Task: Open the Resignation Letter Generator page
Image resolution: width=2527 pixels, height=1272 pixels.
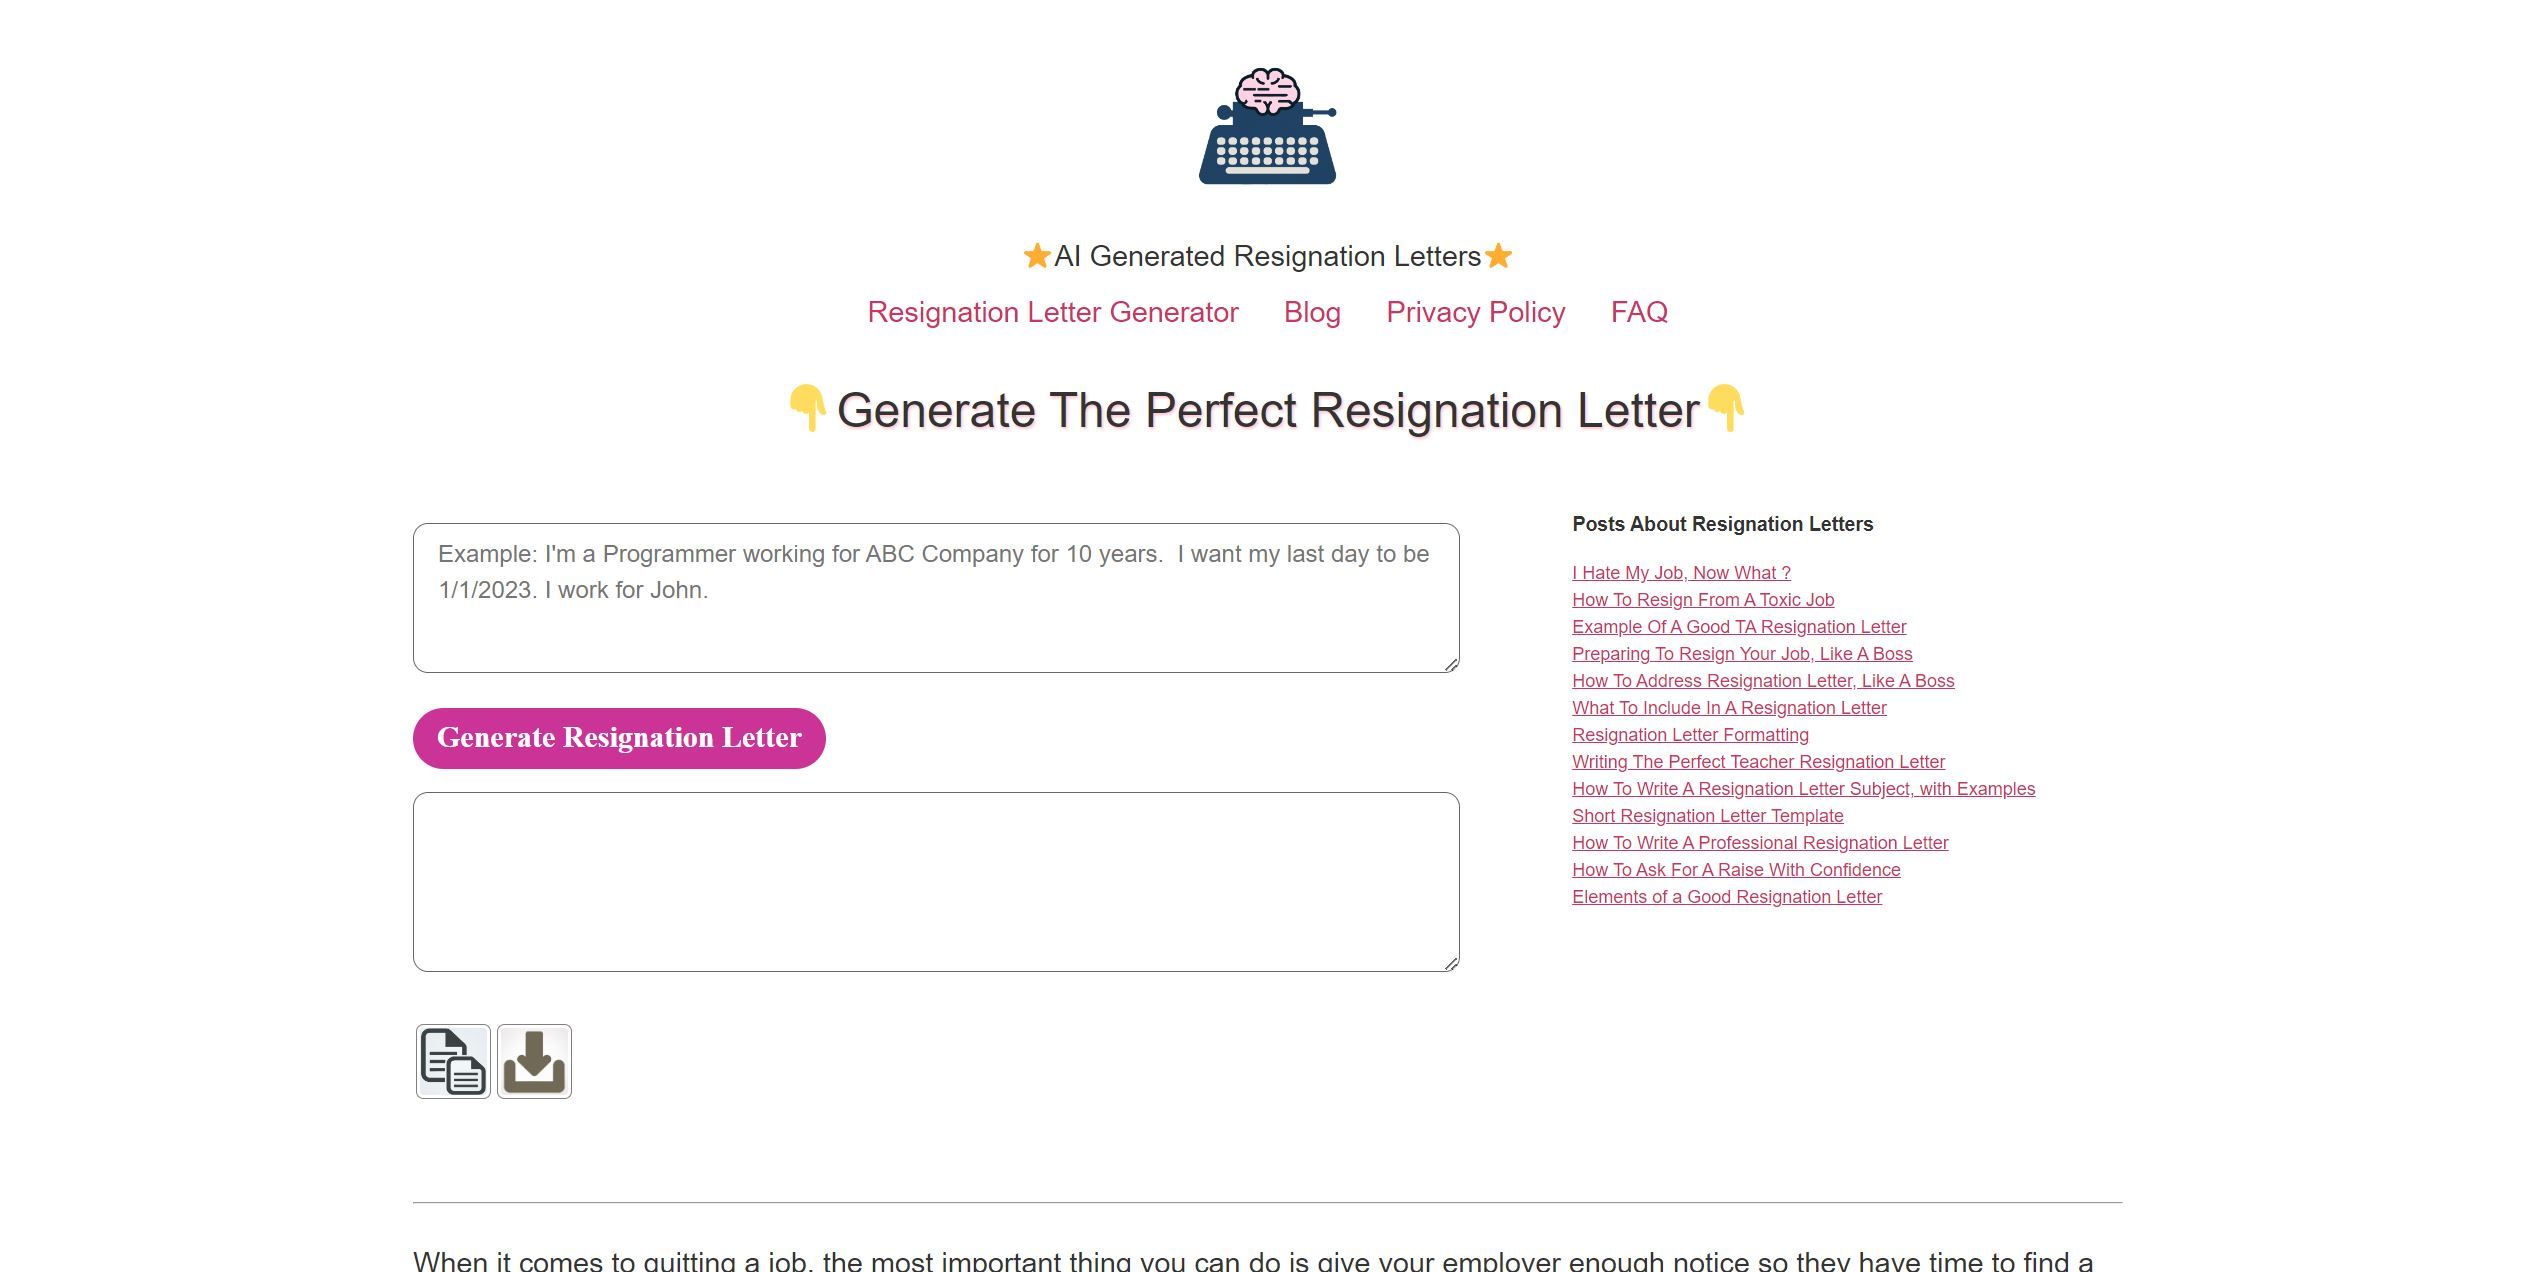Action: [x=1051, y=310]
